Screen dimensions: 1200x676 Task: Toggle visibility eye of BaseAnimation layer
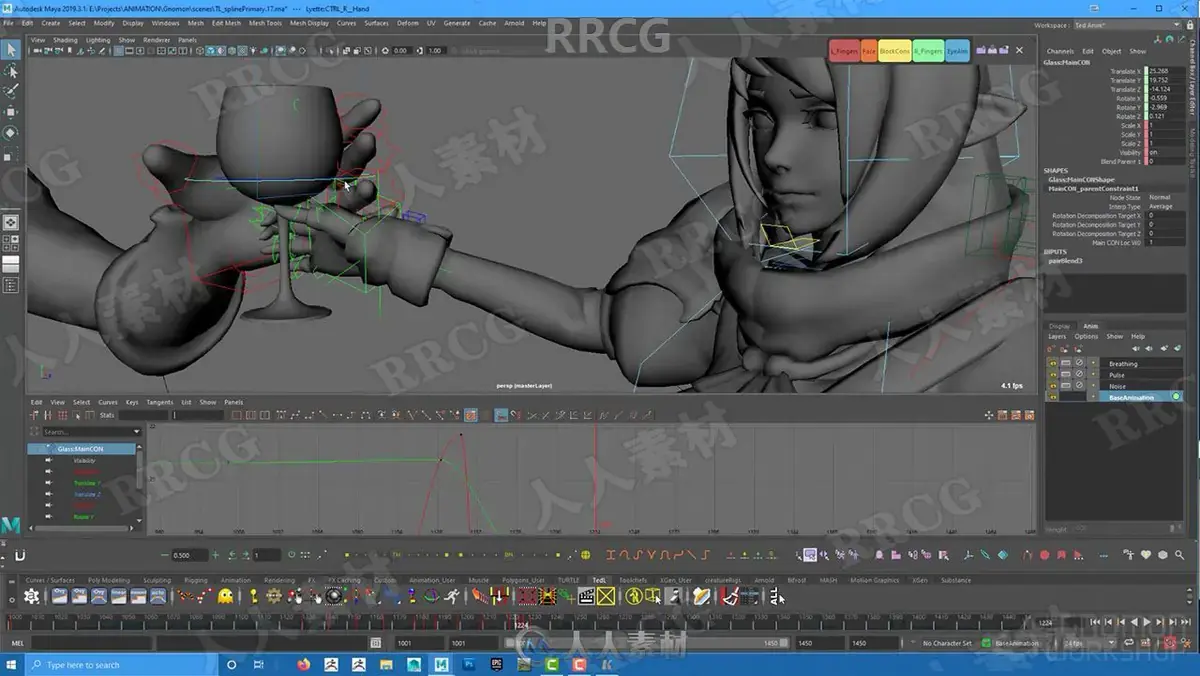pos(1053,397)
